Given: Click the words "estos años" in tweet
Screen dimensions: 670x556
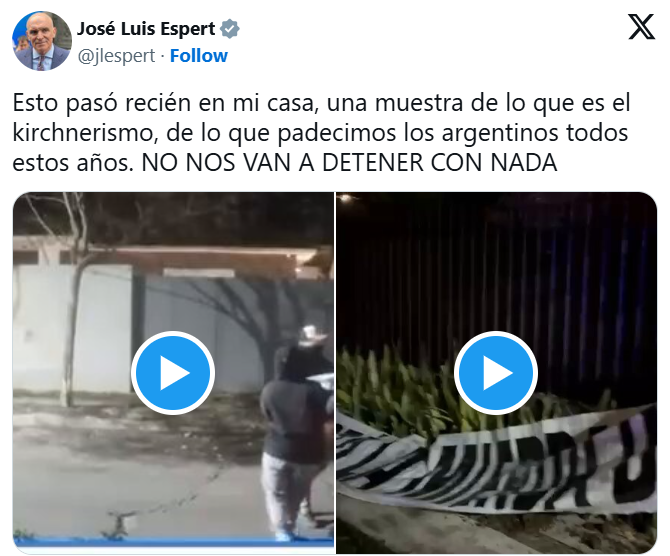Looking at the screenshot, I should 71,163.
